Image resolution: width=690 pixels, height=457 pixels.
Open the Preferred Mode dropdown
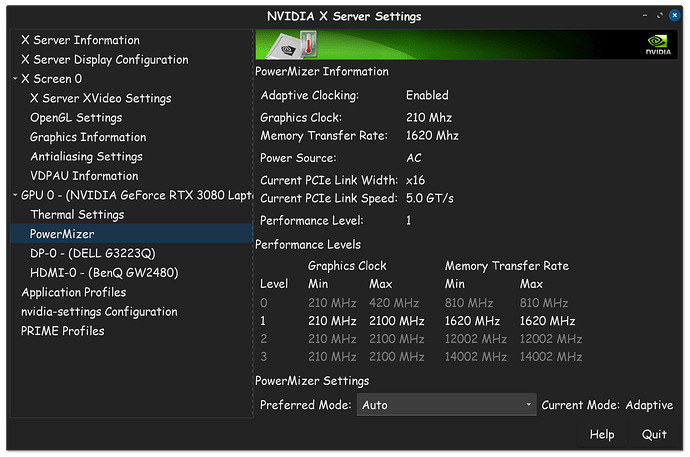point(446,405)
